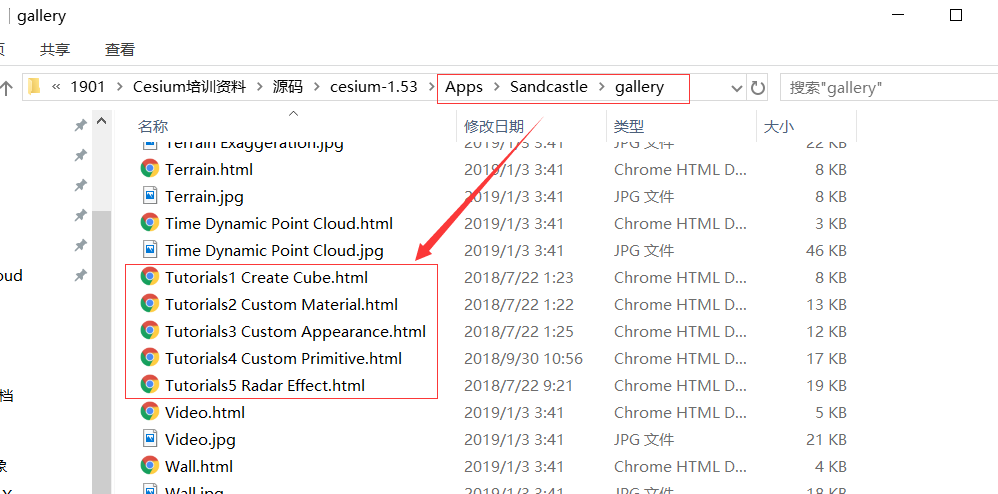Open the 共享 ribbon tab

pos(55,49)
